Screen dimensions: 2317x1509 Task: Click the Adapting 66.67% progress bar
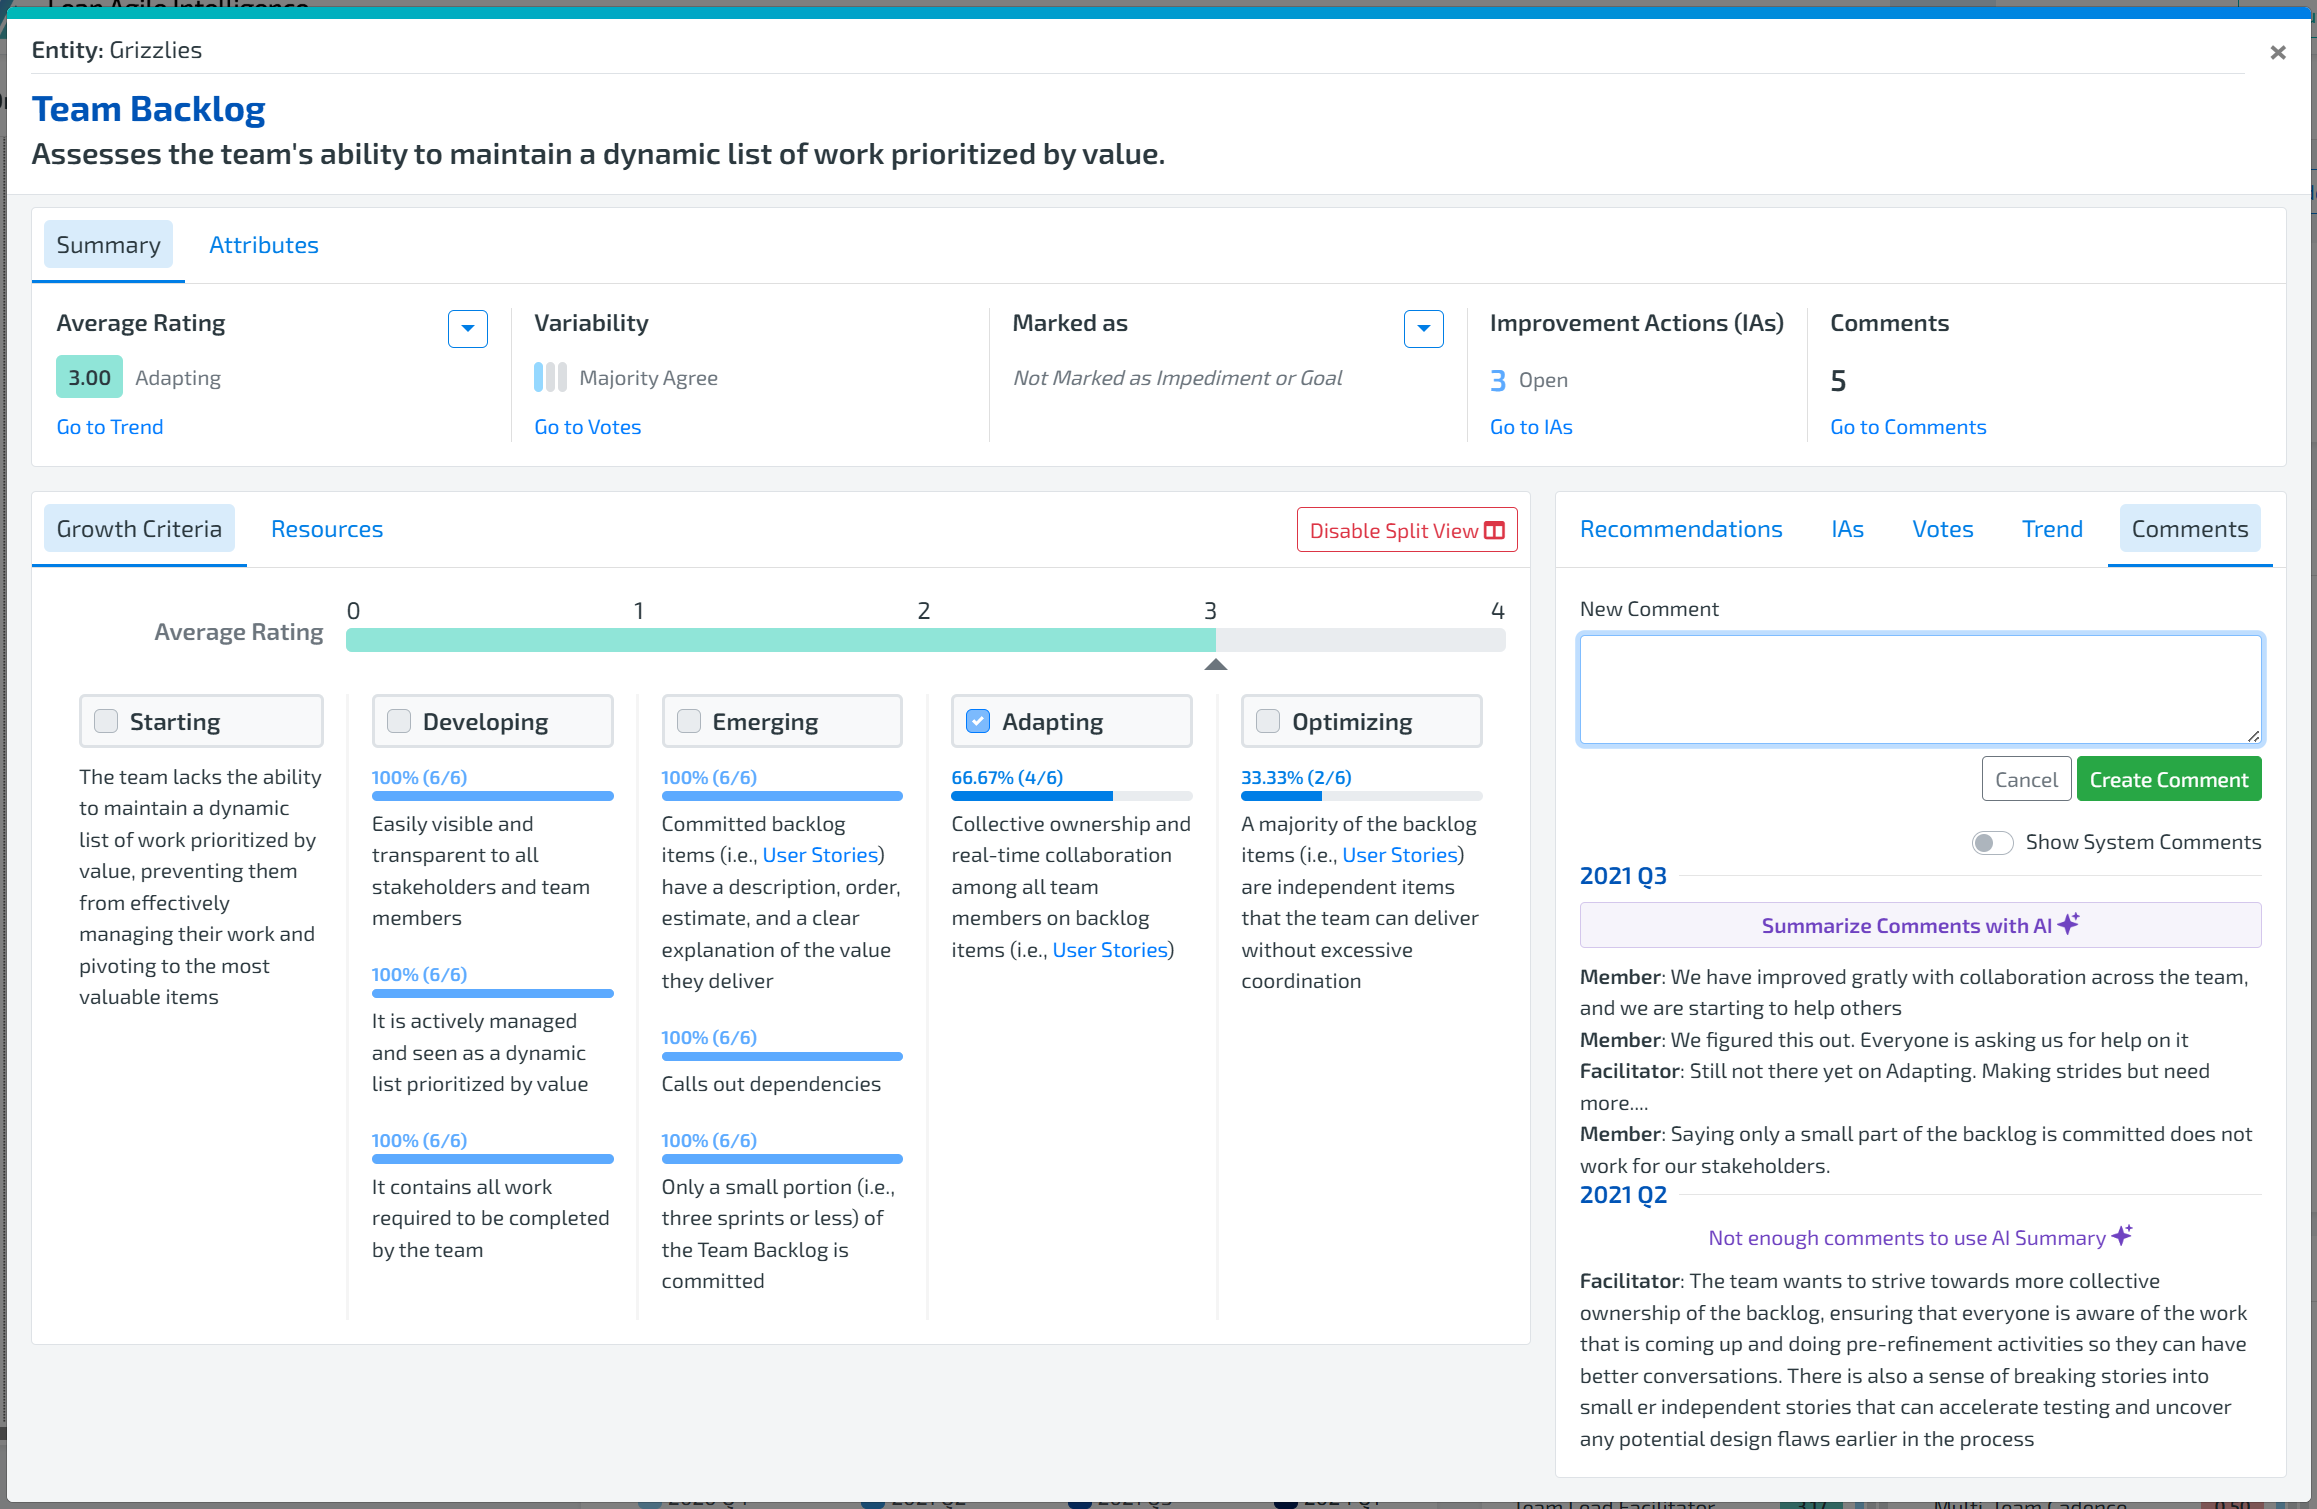(x=1070, y=796)
